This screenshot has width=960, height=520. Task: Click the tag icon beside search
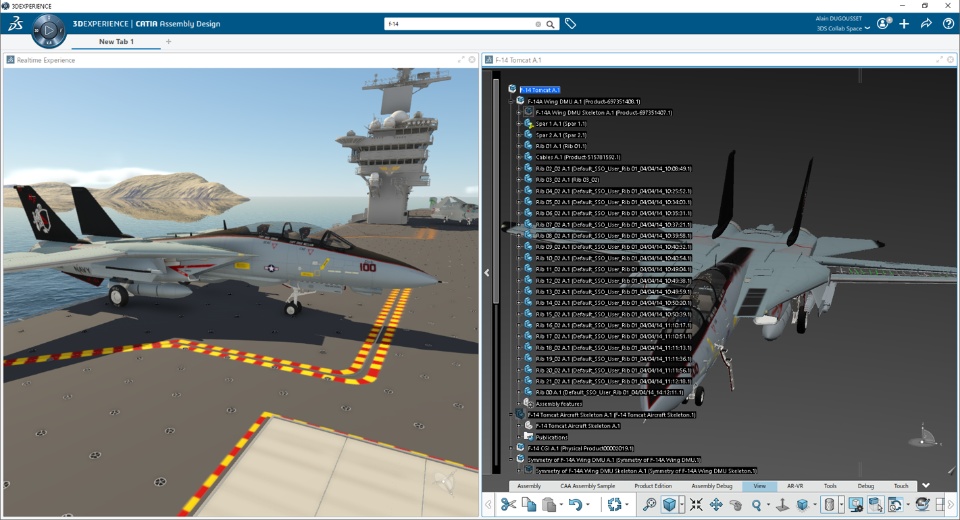(x=570, y=23)
